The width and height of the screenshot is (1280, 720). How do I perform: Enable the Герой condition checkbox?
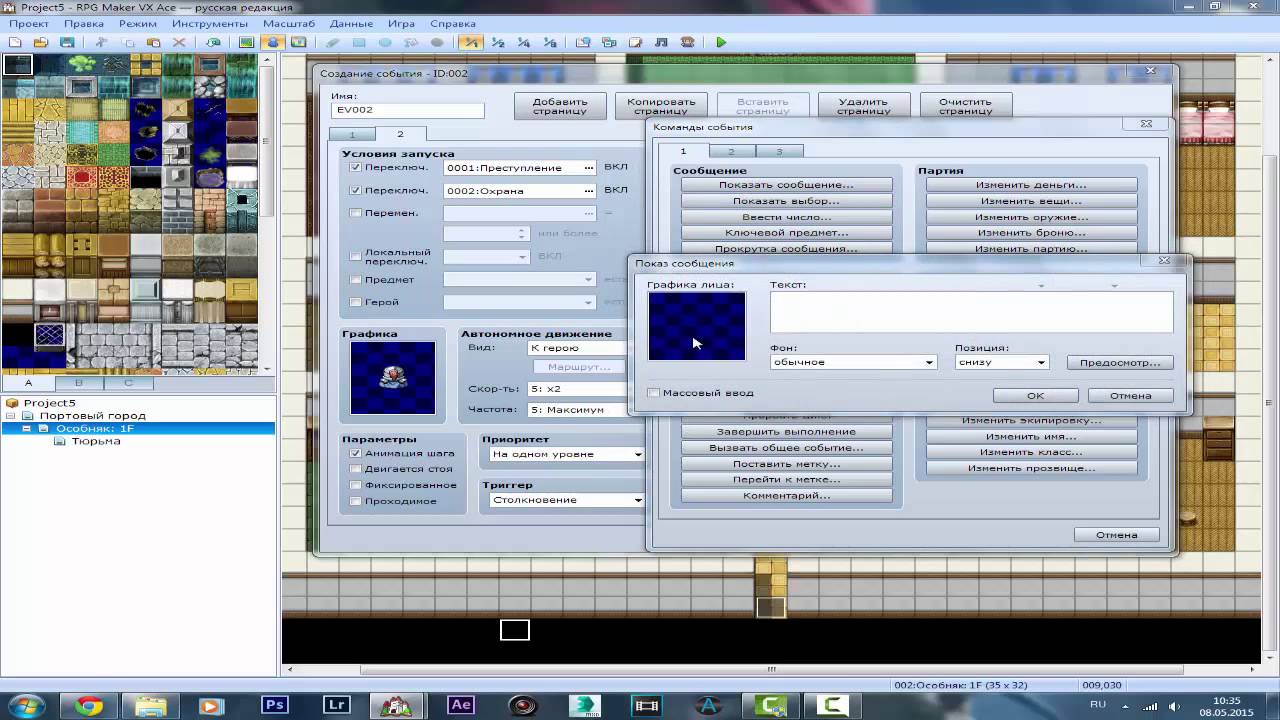pyautogui.click(x=355, y=302)
